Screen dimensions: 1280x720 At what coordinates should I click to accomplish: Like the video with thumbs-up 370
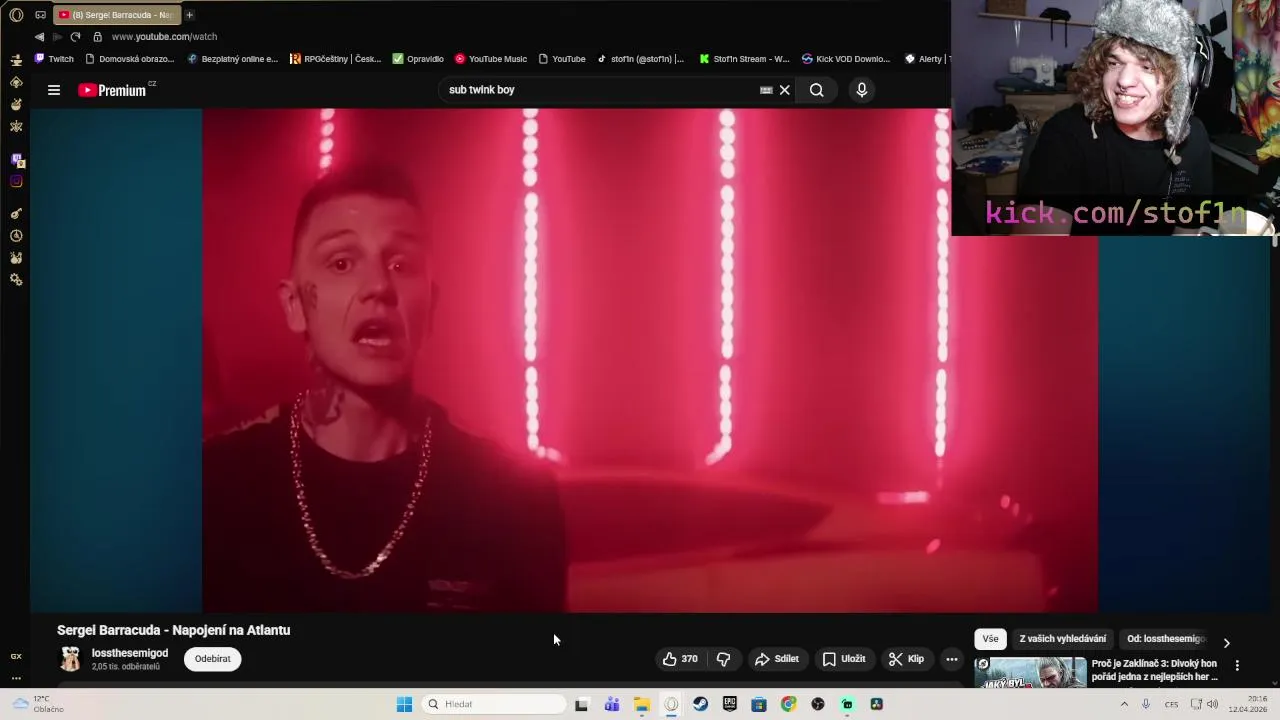(x=680, y=659)
